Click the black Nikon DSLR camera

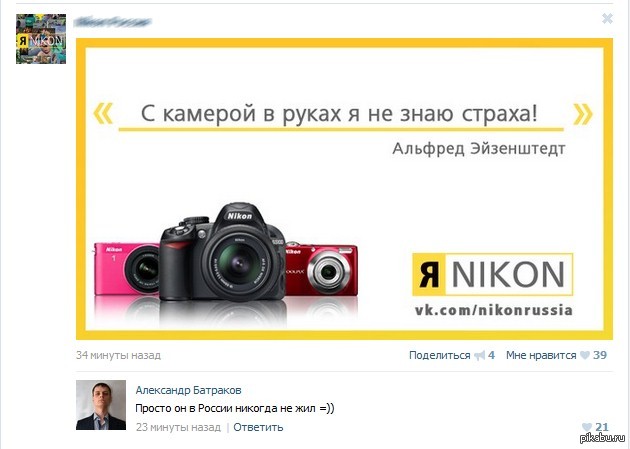(x=222, y=252)
